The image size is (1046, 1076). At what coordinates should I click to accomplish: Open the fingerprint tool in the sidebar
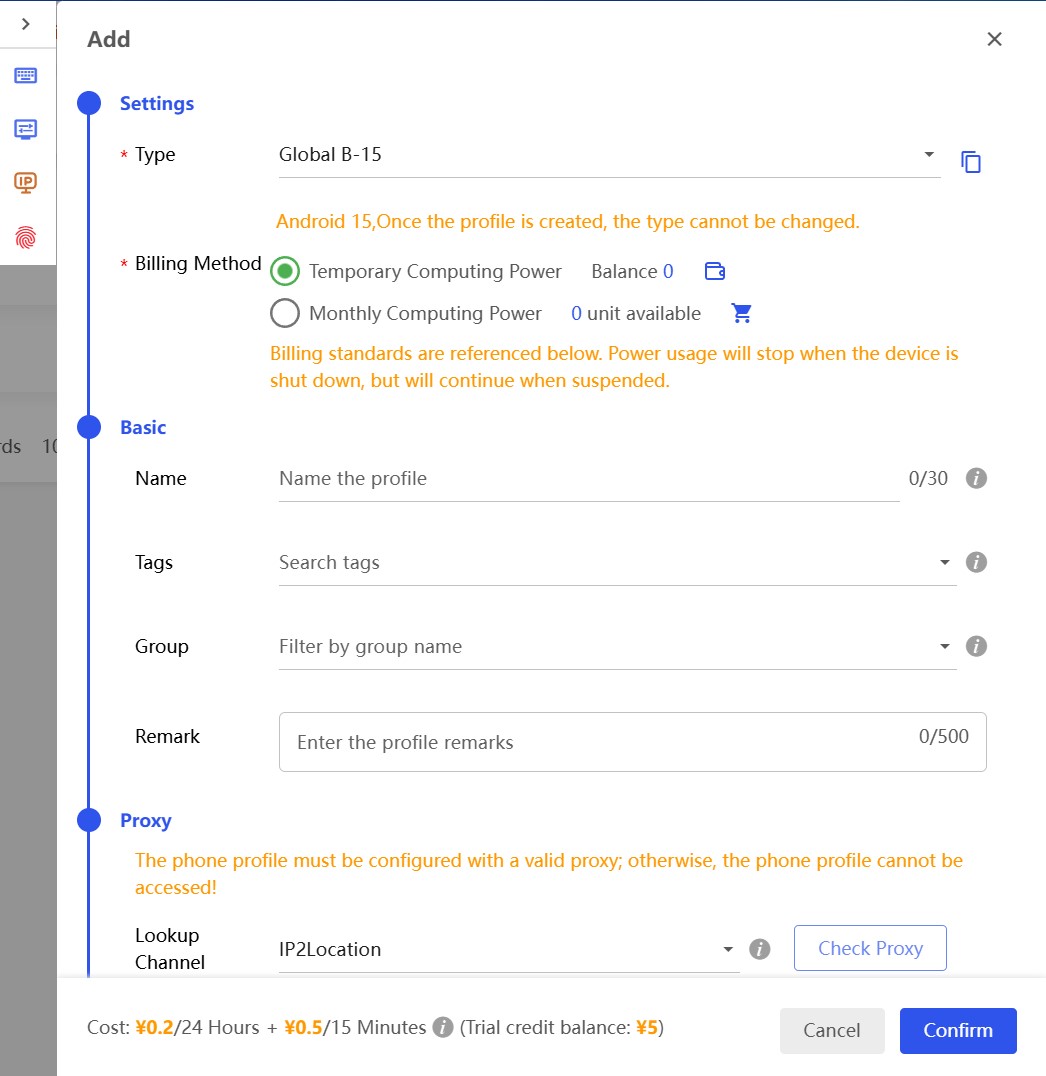tap(27, 237)
